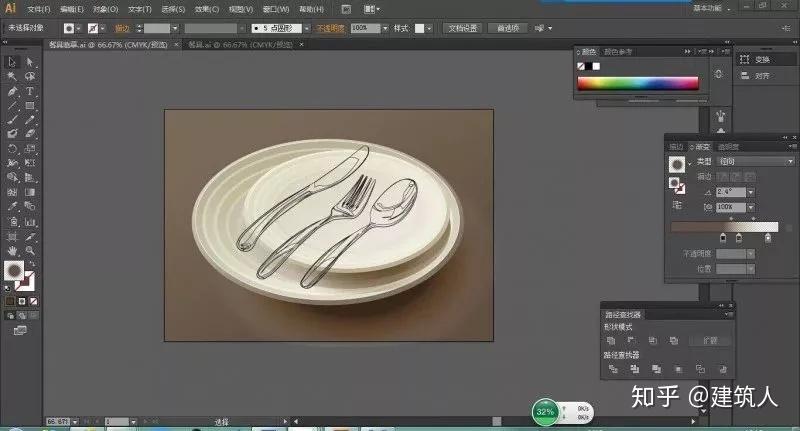The height and width of the screenshot is (431, 800).
Task: Pick a color from the spectrum bar
Action: 638,83
